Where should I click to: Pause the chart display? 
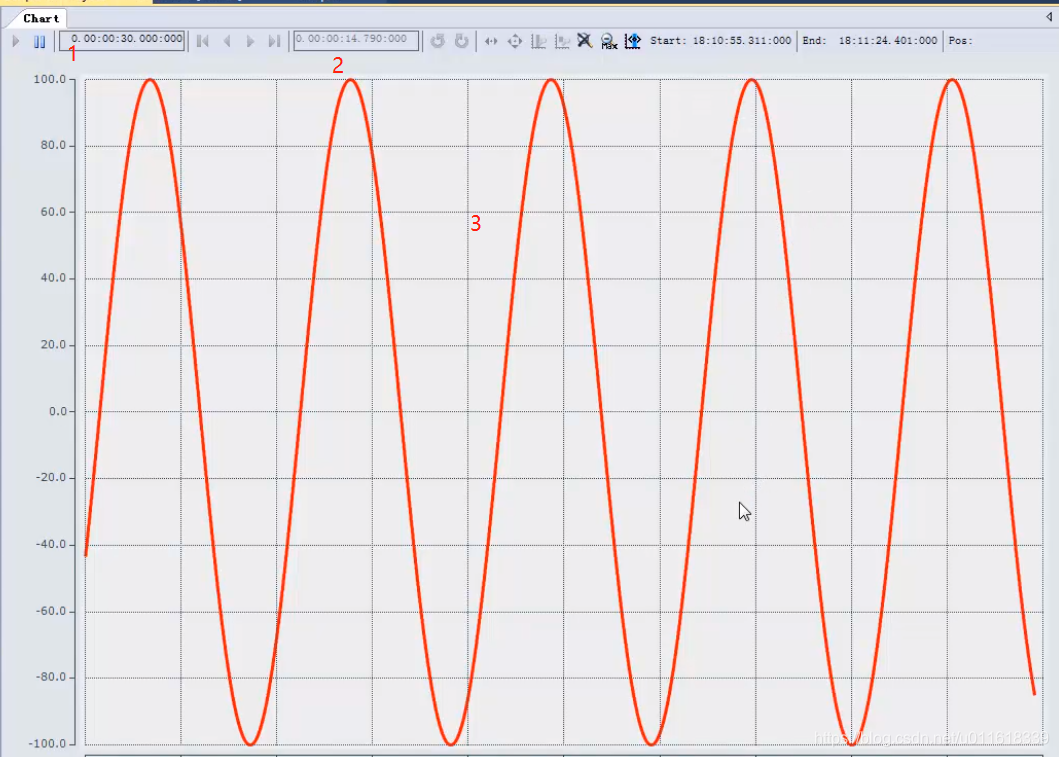point(39,41)
